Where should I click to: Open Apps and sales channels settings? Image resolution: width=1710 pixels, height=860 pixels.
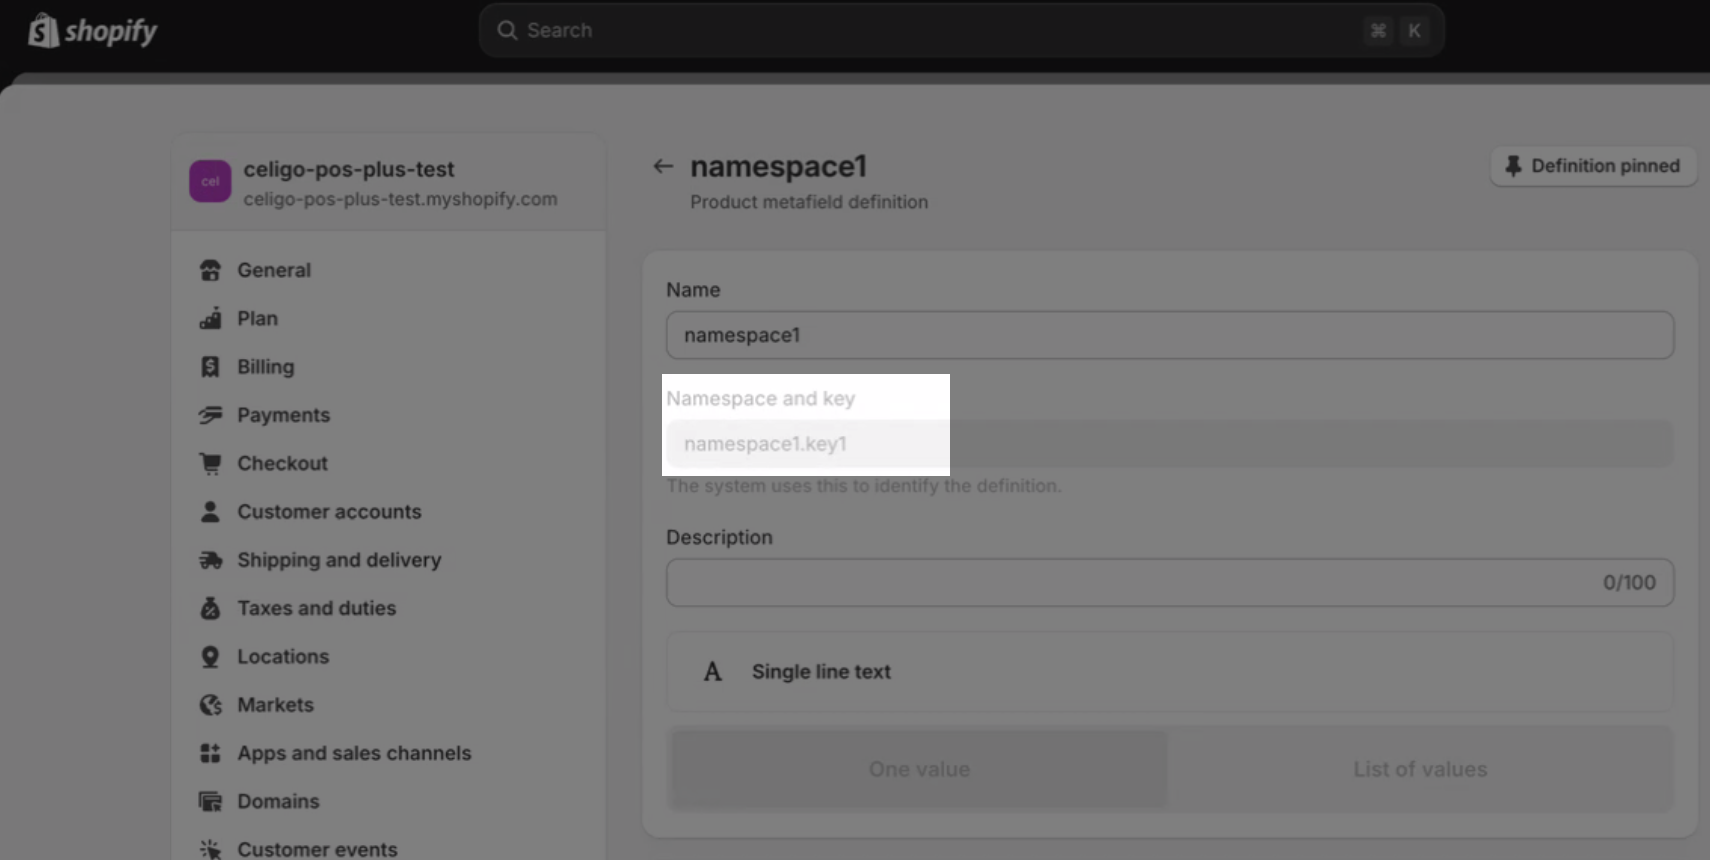(354, 753)
